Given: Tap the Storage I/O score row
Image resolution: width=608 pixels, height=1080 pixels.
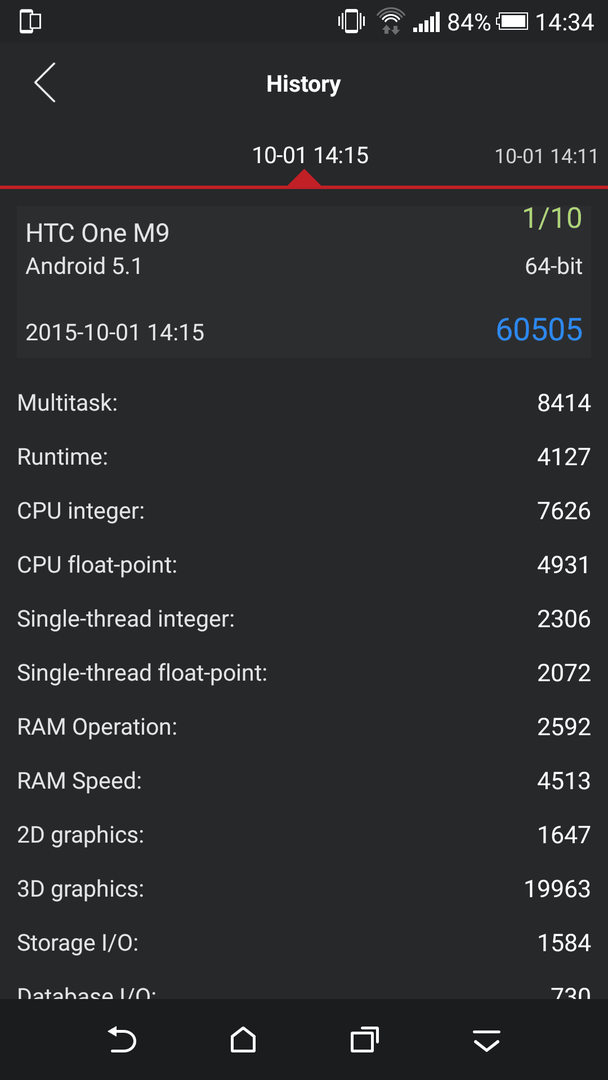Looking at the screenshot, I should click(x=304, y=942).
